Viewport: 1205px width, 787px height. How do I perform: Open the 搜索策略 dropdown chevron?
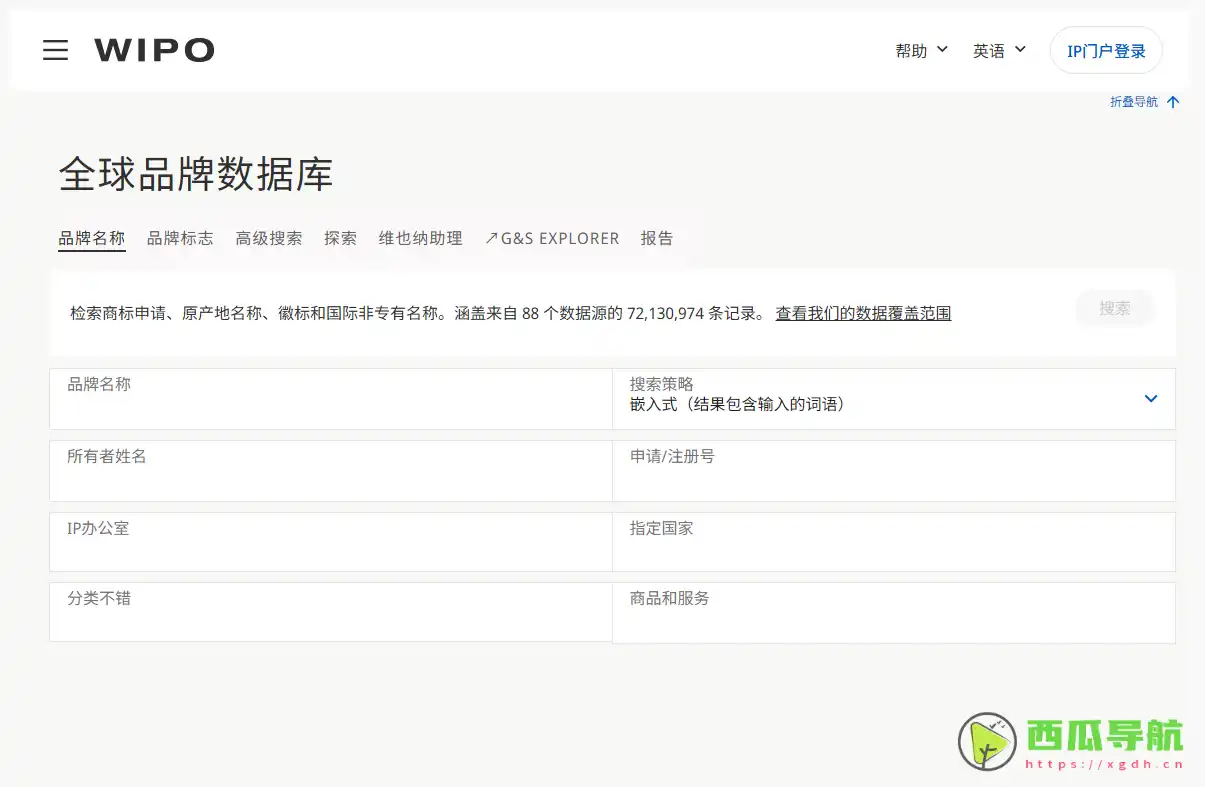(1150, 398)
